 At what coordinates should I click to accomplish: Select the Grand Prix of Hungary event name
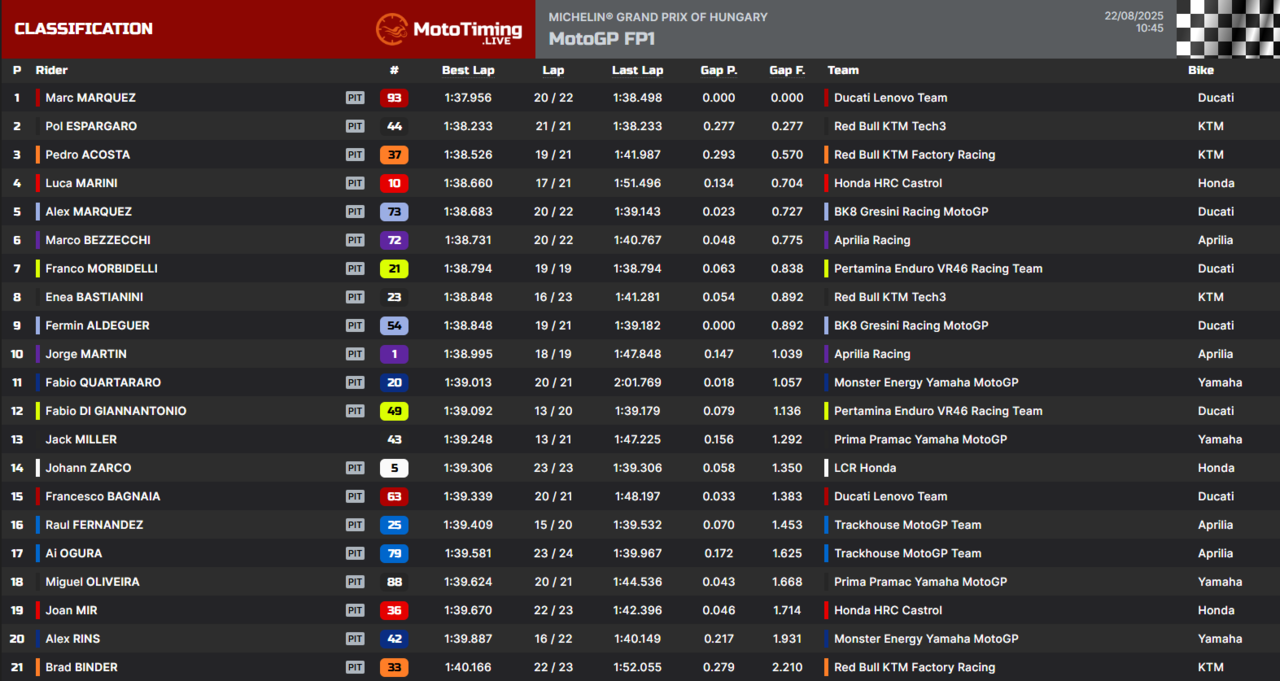(x=658, y=17)
